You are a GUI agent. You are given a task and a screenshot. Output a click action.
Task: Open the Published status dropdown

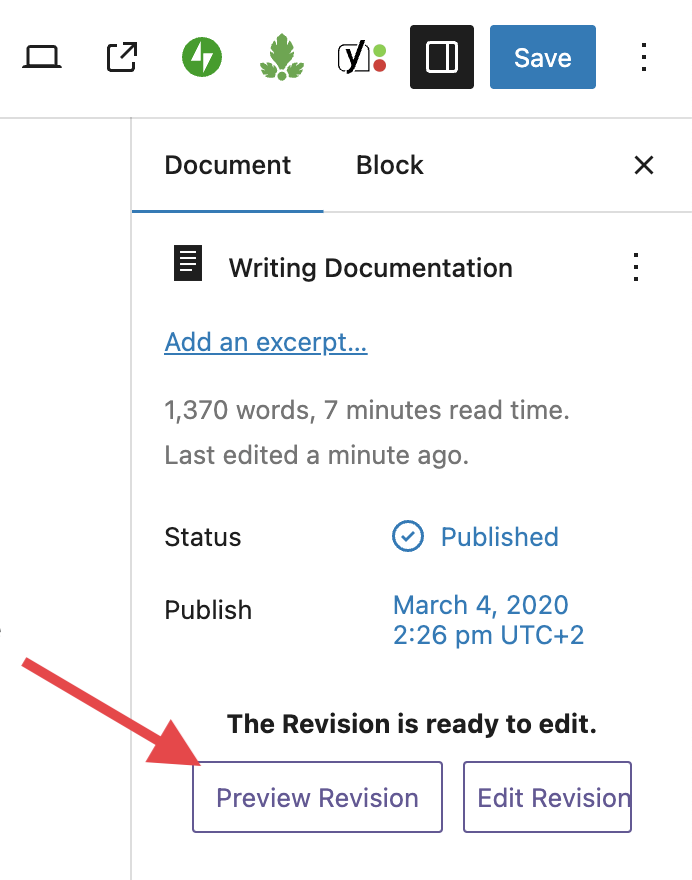coord(499,537)
